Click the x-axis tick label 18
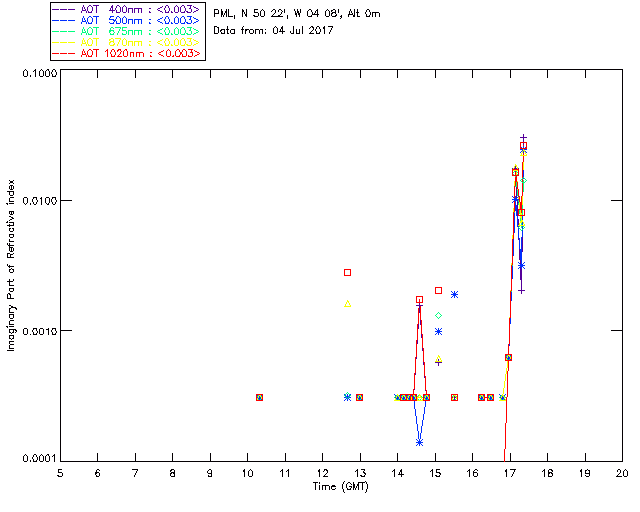The image size is (640, 512). (x=548, y=474)
